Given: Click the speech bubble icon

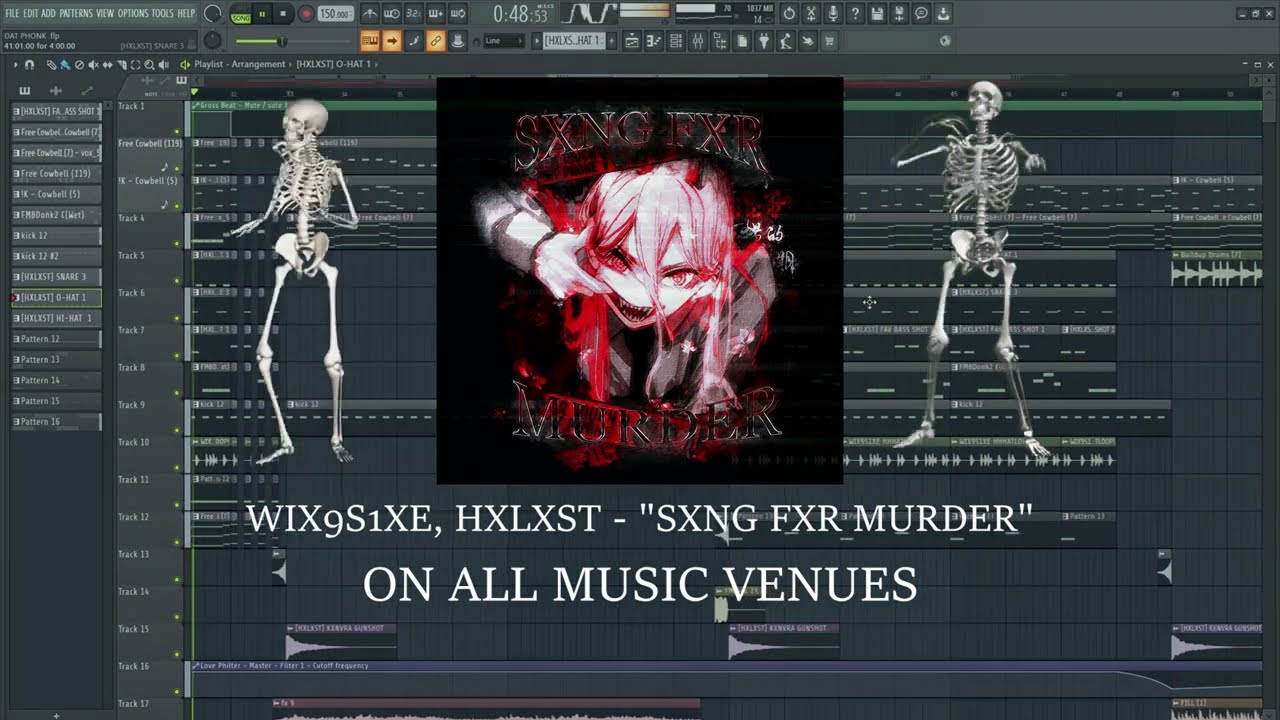Looking at the screenshot, I should 921,14.
